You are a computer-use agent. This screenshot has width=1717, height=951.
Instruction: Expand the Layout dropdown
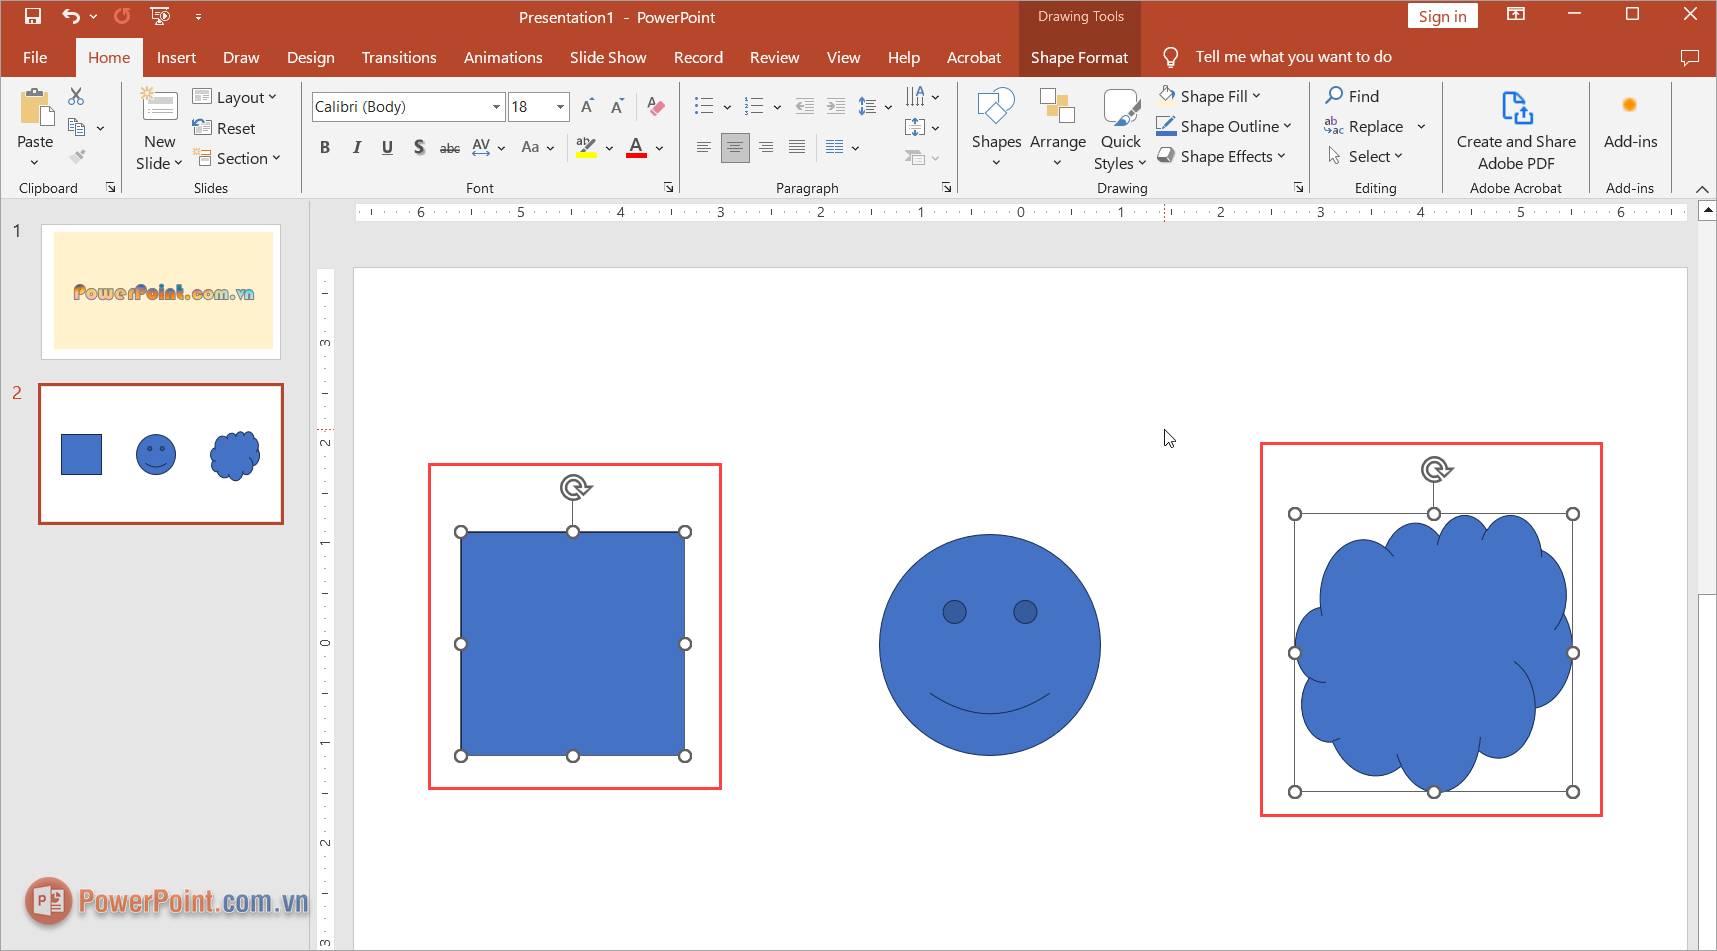coord(235,97)
